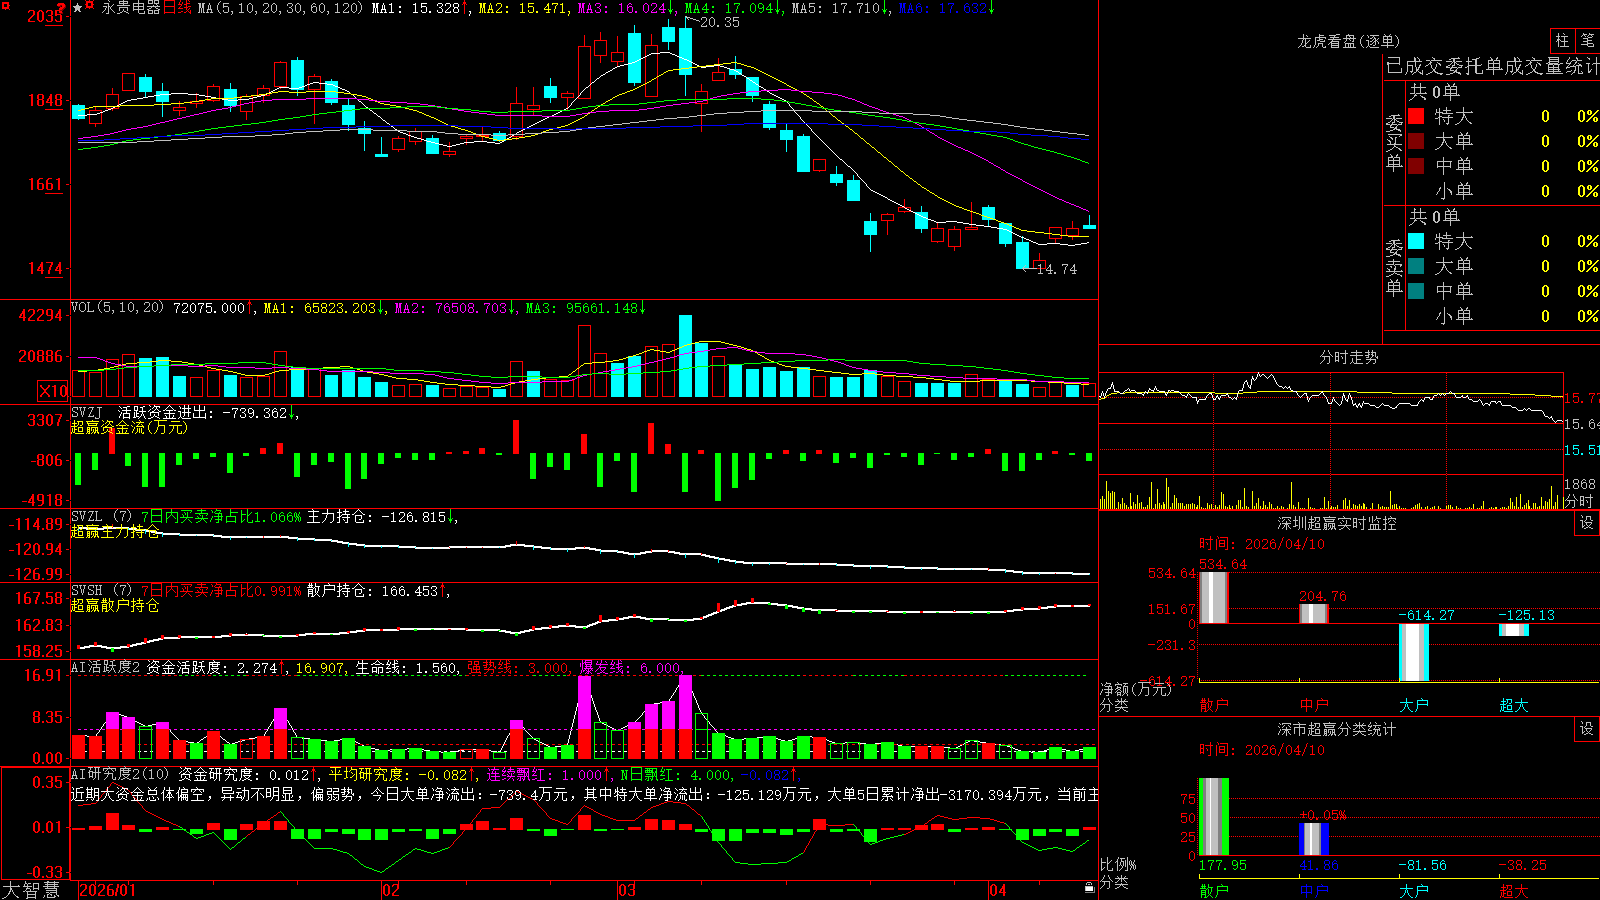The height and width of the screenshot is (900, 1600).
Task: Click the red gear marker next to the star
Action: (90, 6)
